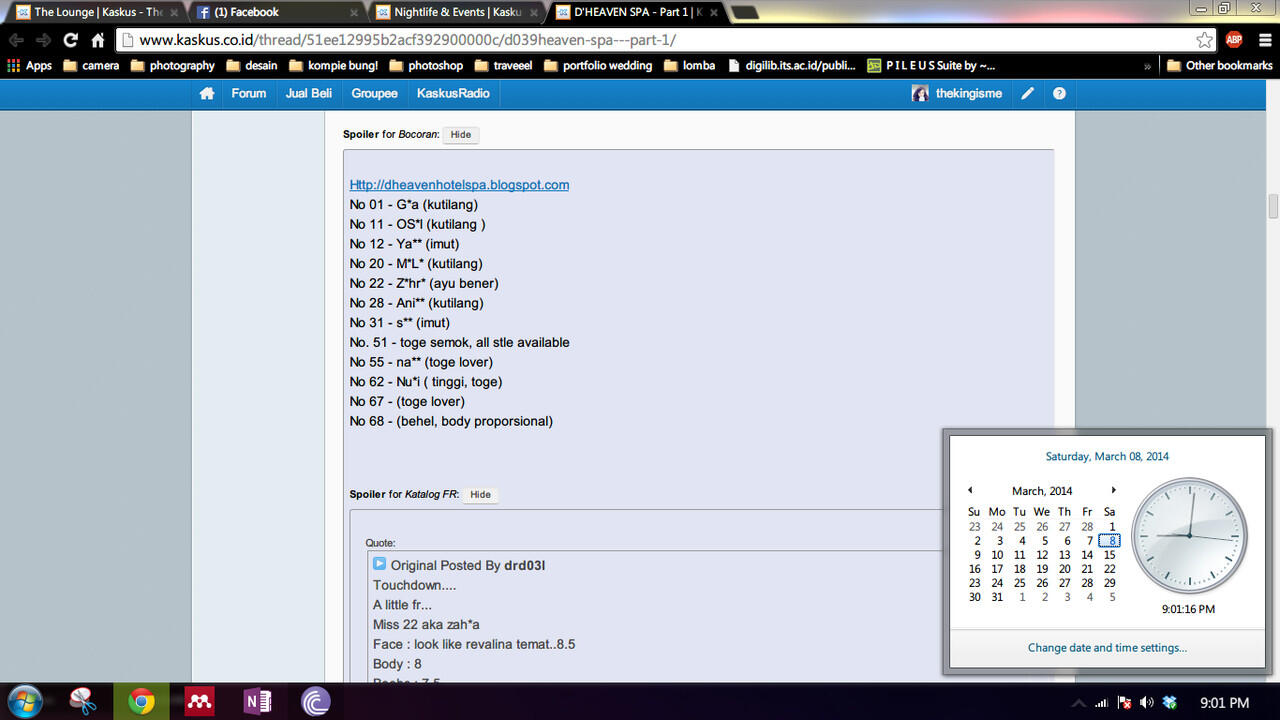Open digilib.its.ac.id bookmark
This screenshot has height=720, width=1280.
click(791, 66)
